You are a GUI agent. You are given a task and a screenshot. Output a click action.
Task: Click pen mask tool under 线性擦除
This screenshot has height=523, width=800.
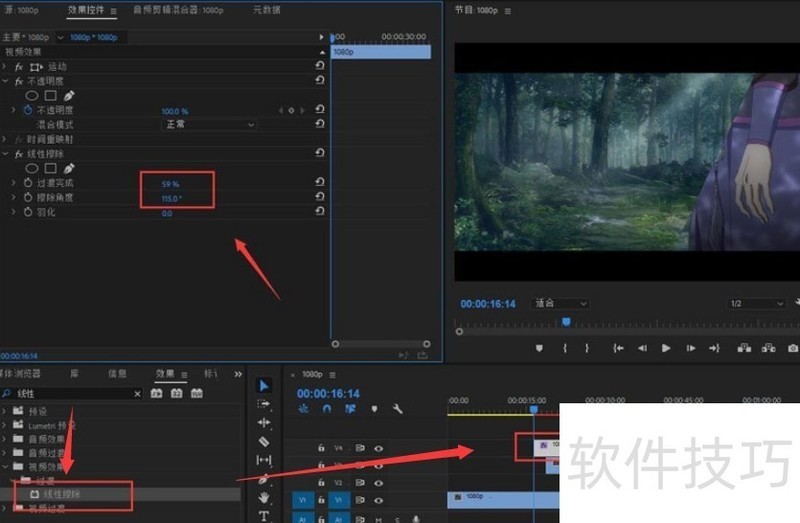pyautogui.click(x=69, y=169)
